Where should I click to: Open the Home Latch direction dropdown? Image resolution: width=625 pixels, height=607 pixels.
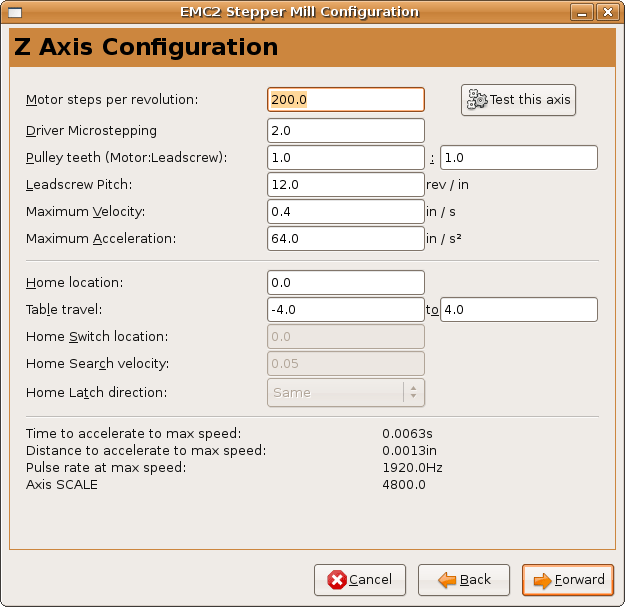click(x=346, y=393)
